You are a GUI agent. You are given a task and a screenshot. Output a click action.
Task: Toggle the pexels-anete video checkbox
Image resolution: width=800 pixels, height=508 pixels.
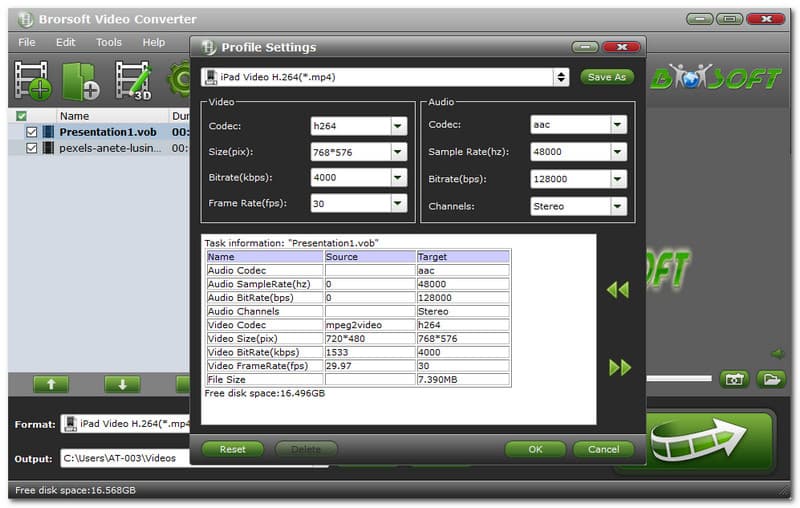32,148
